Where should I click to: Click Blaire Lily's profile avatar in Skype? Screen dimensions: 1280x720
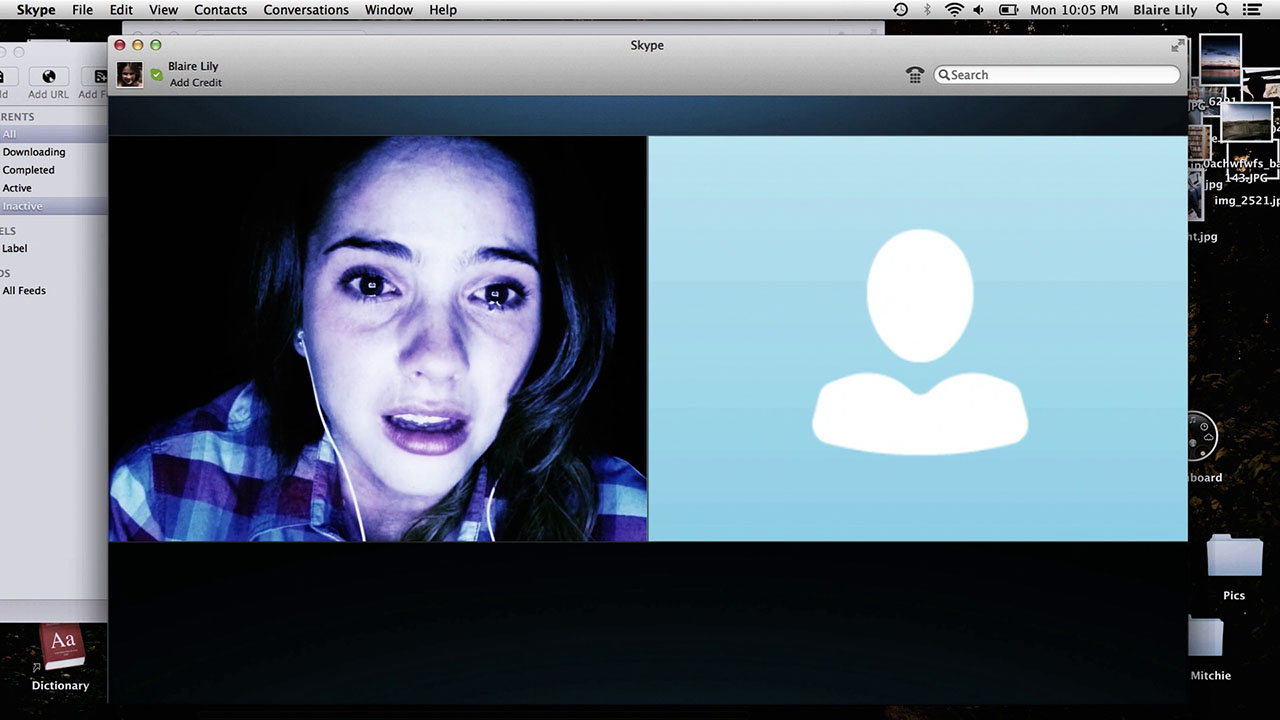[129, 75]
